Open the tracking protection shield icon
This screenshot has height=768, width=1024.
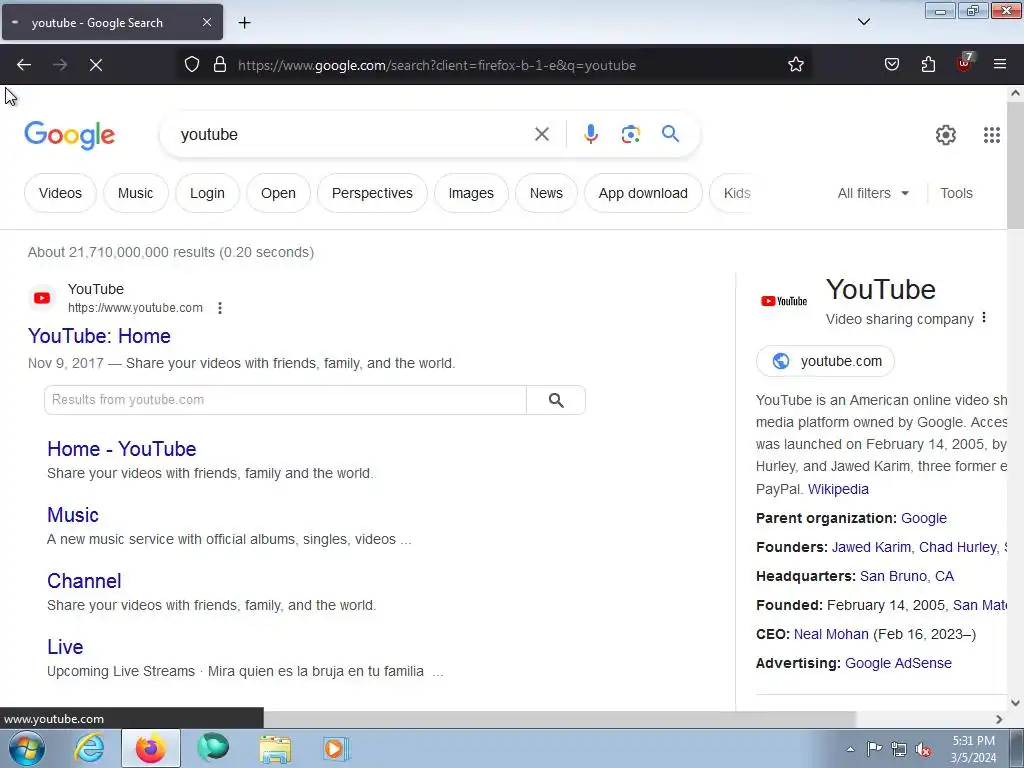[x=191, y=64]
